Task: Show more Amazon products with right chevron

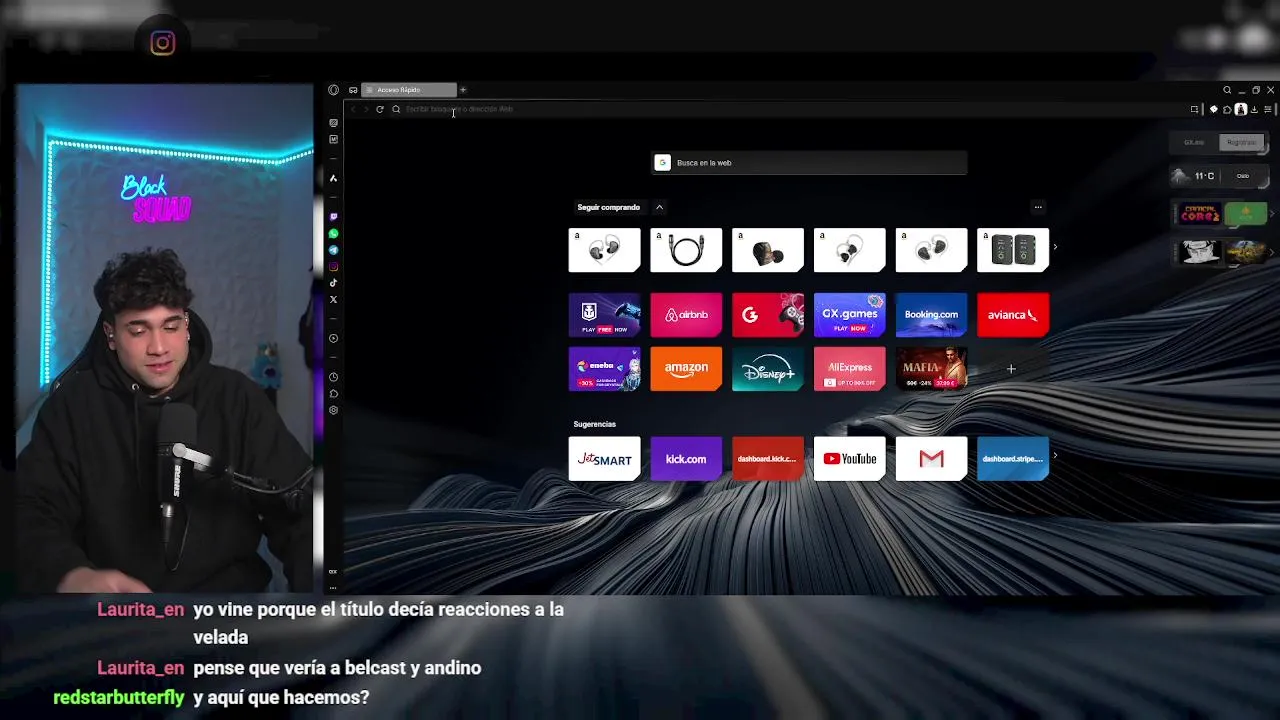Action: [1055, 247]
